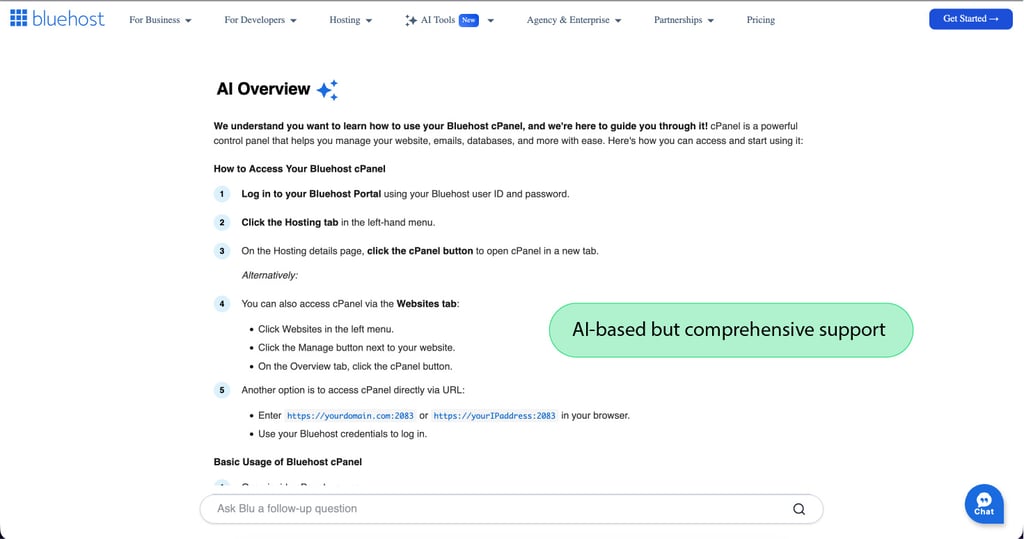This screenshot has height=539, width=1024.
Task: Click 'click the cPanel button' step text
Action: coord(420,251)
